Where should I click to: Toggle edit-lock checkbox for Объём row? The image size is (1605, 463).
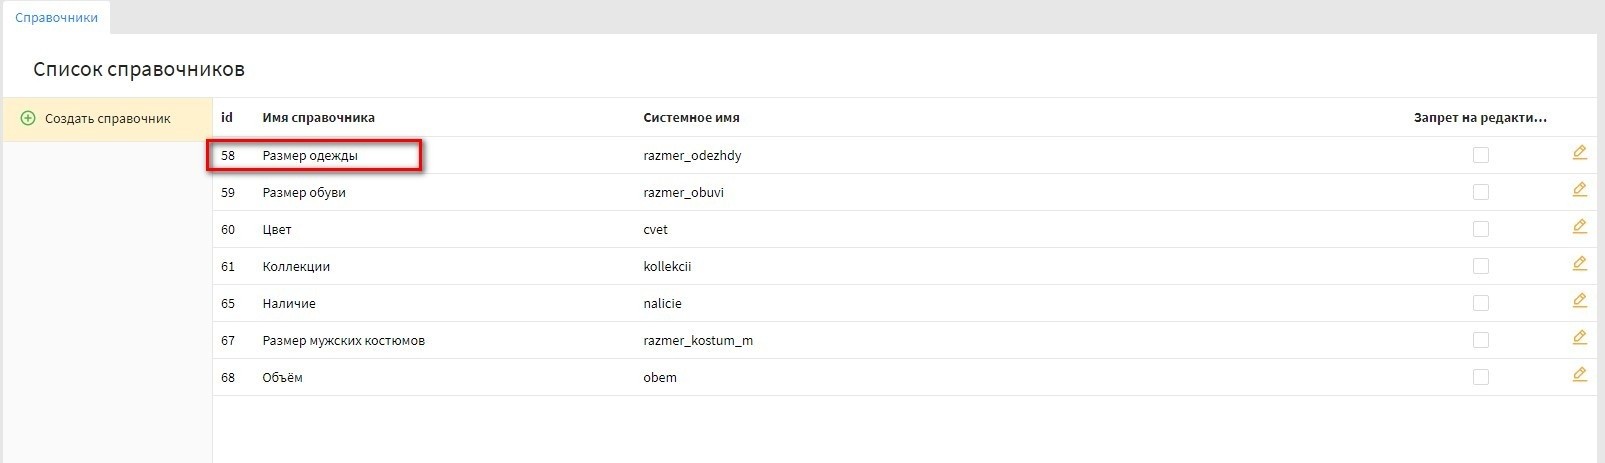click(x=1480, y=377)
